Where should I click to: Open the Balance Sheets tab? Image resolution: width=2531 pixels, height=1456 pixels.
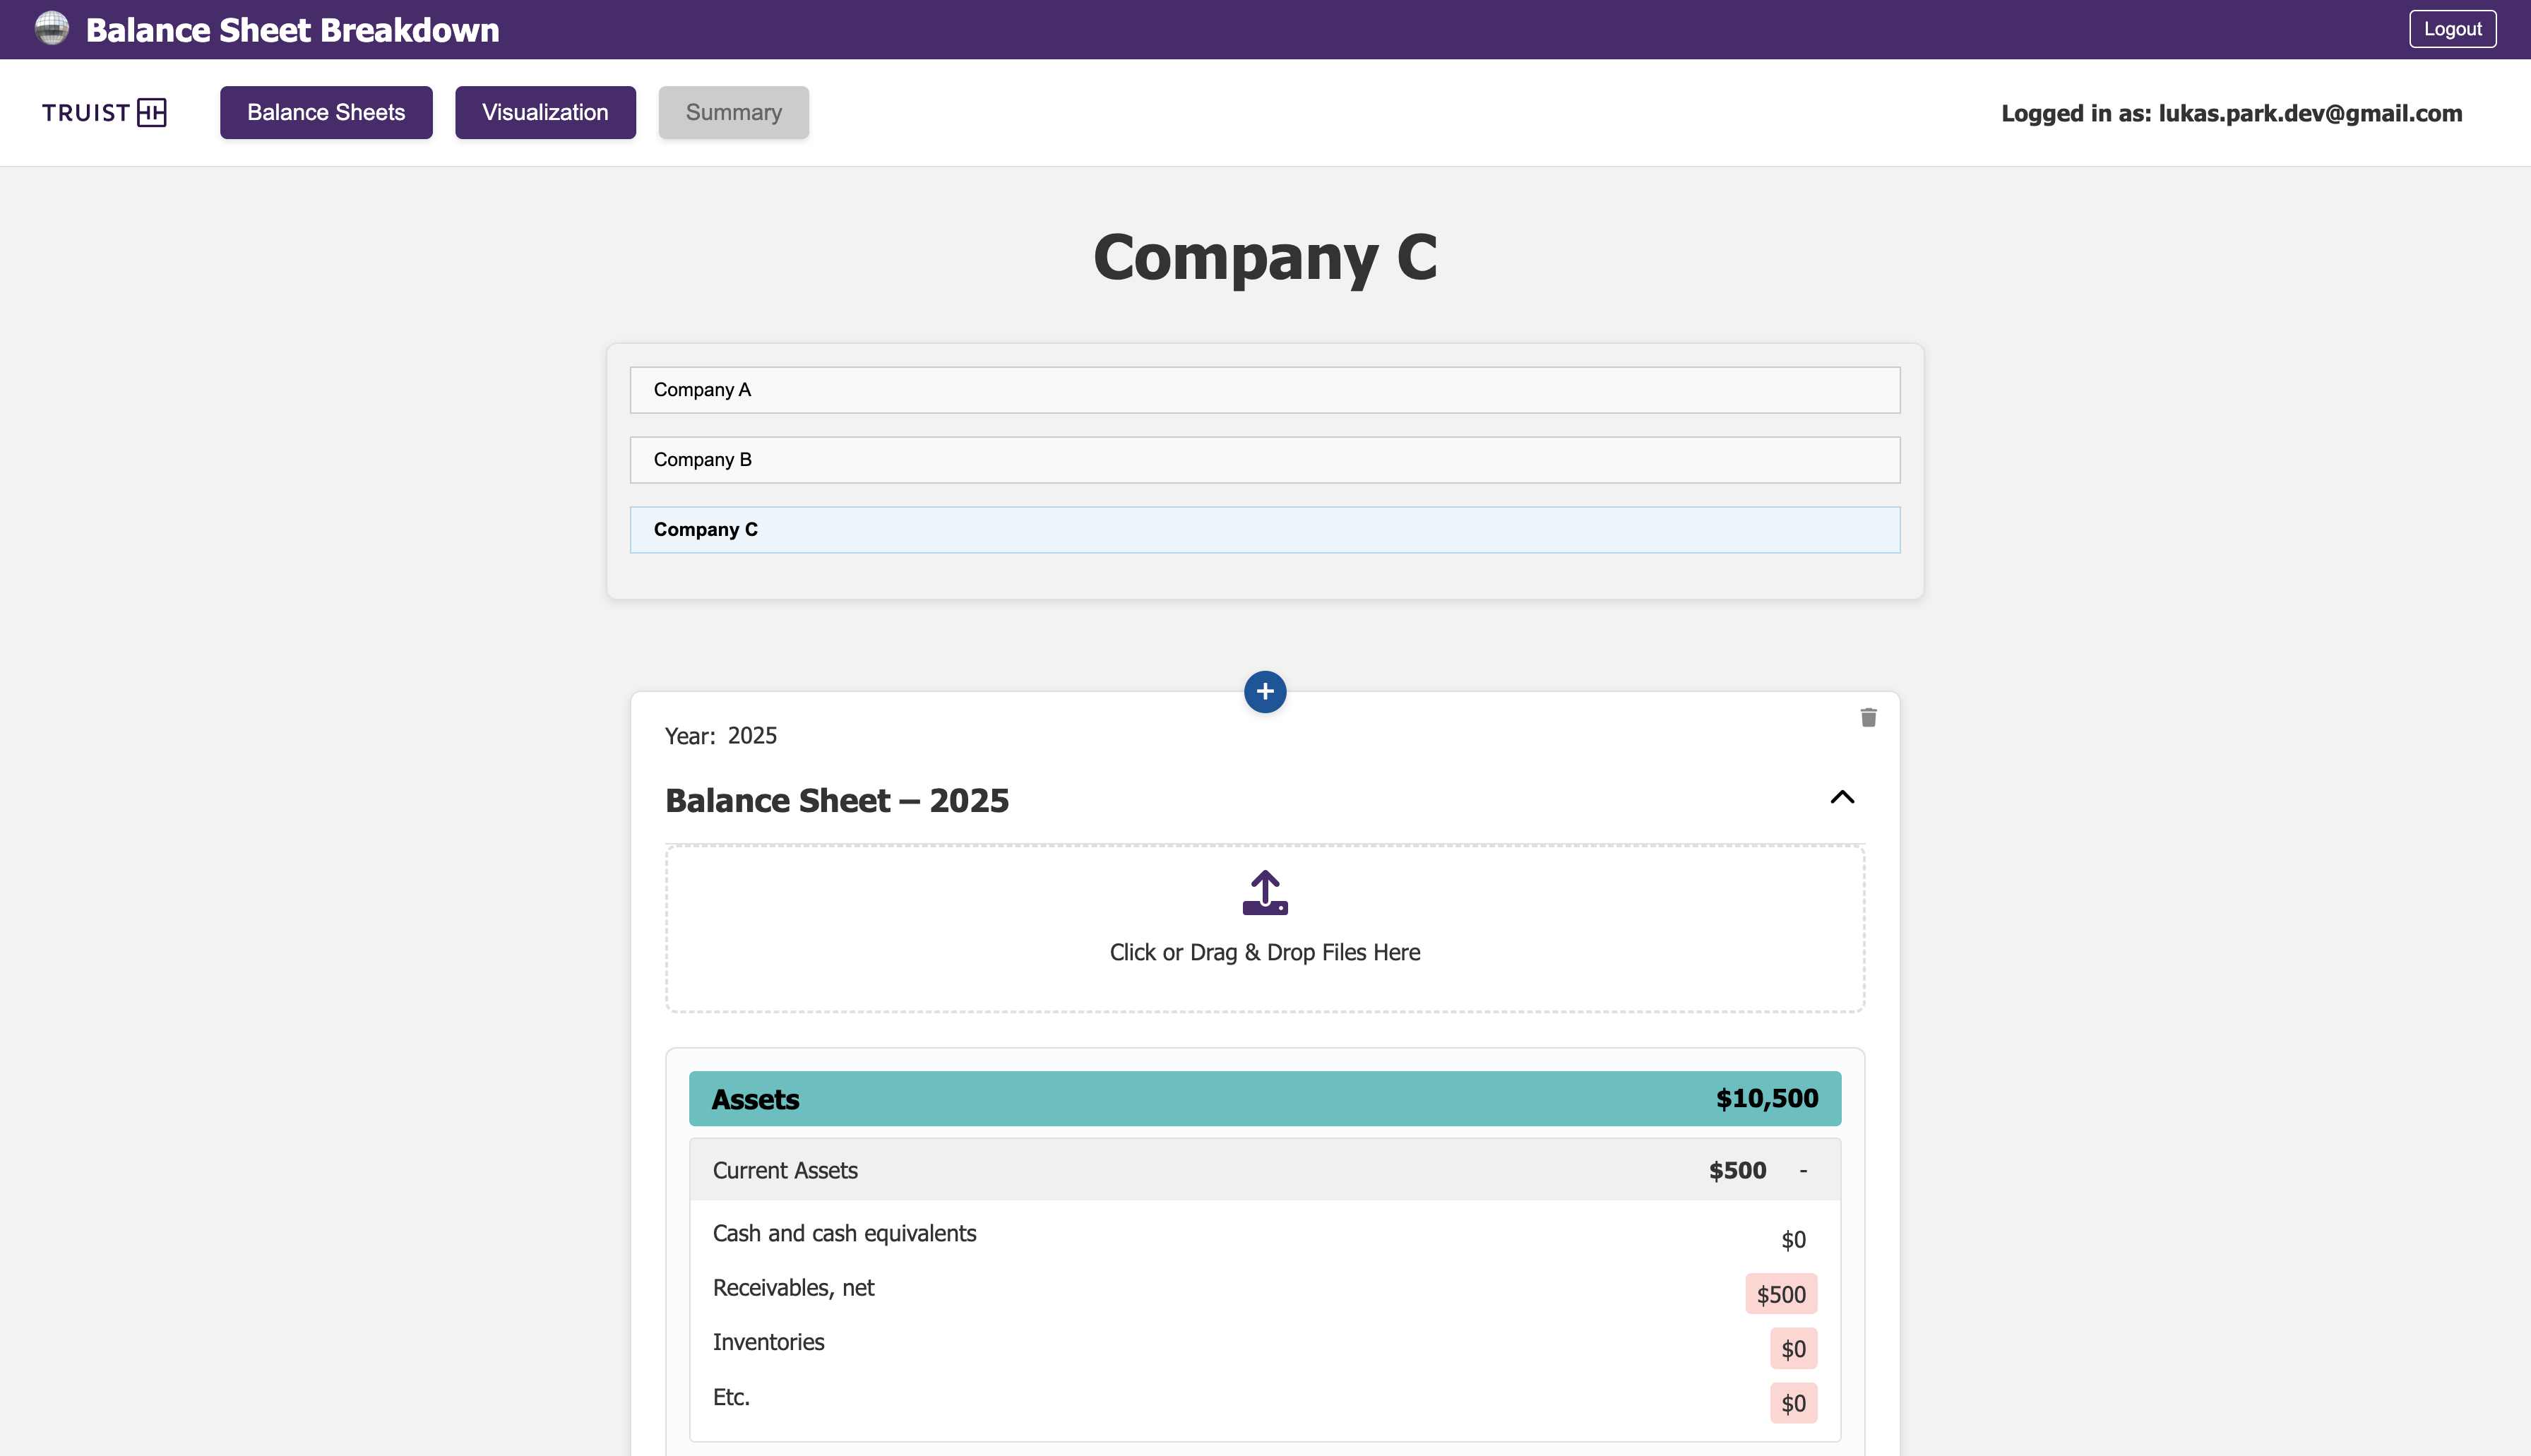(x=326, y=112)
